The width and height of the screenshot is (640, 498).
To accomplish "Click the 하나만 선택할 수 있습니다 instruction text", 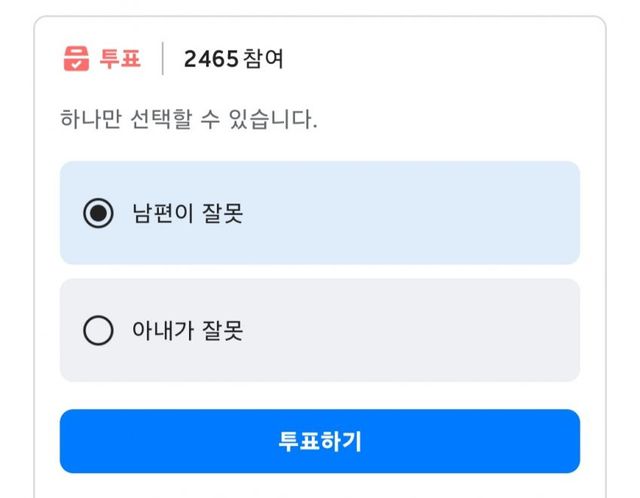I will [x=189, y=121].
